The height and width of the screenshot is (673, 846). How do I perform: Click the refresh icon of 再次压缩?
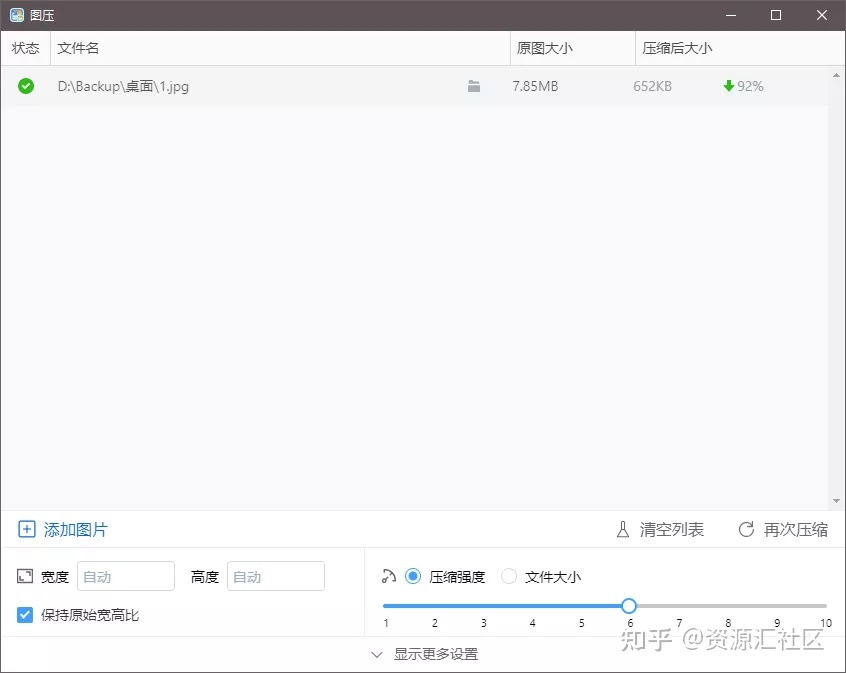pos(746,529)
